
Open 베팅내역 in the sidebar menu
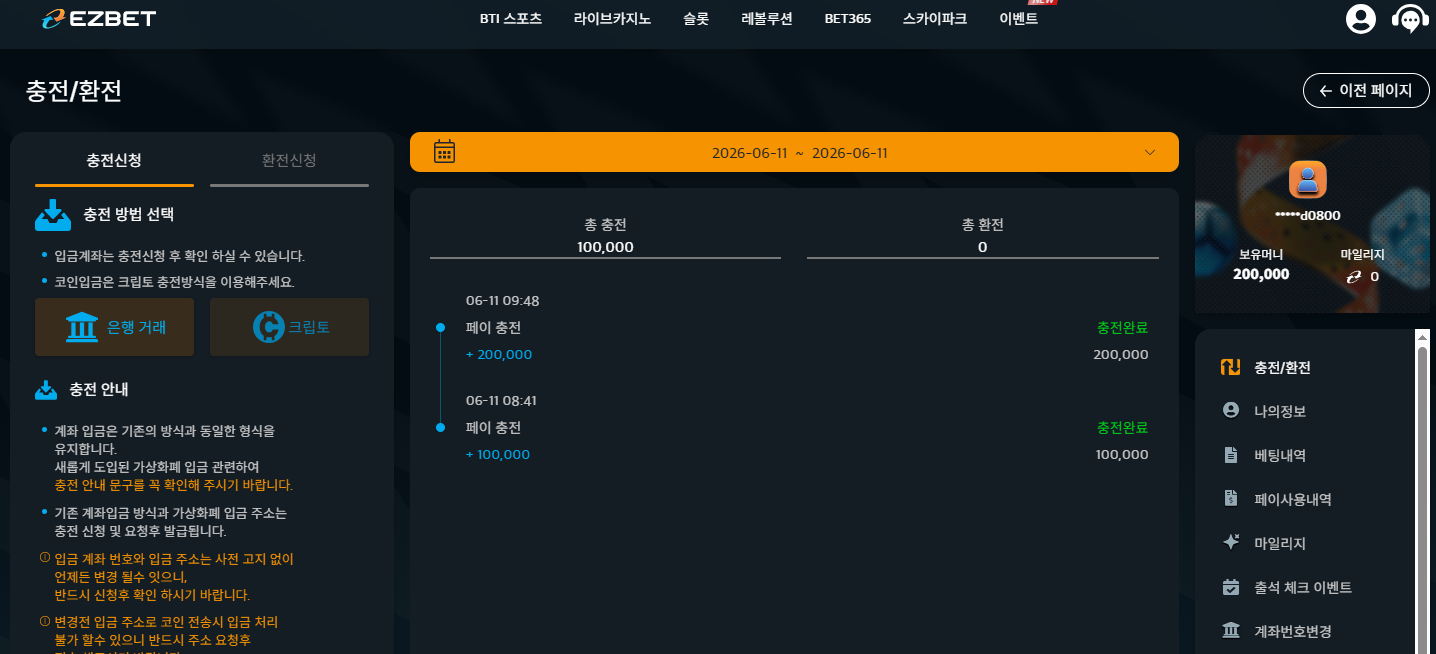pos(1280,455)
